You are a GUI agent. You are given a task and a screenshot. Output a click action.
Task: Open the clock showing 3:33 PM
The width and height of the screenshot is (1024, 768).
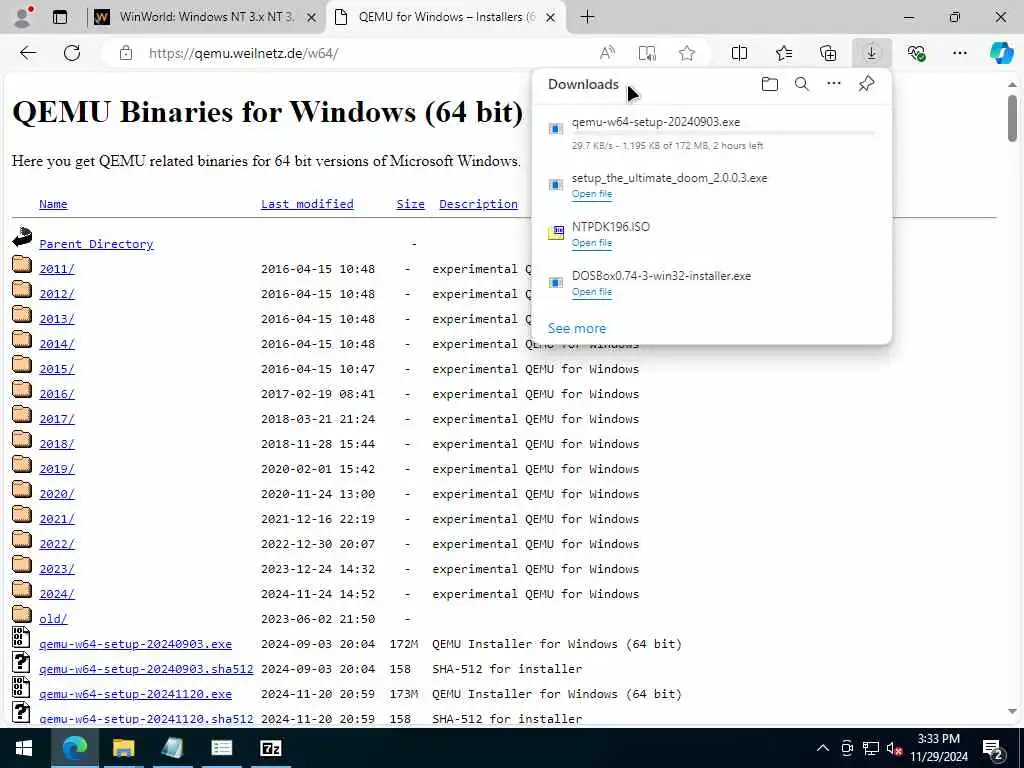click(x=938, y=748)
